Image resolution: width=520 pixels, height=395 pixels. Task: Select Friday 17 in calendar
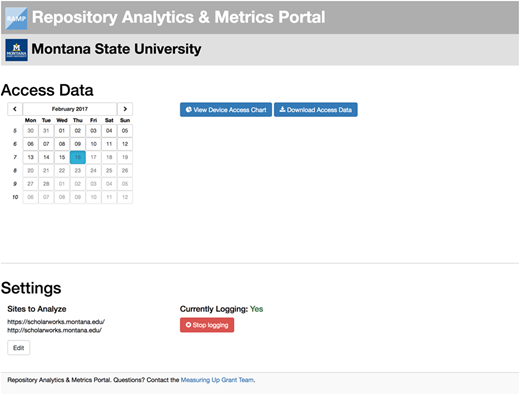93,157
